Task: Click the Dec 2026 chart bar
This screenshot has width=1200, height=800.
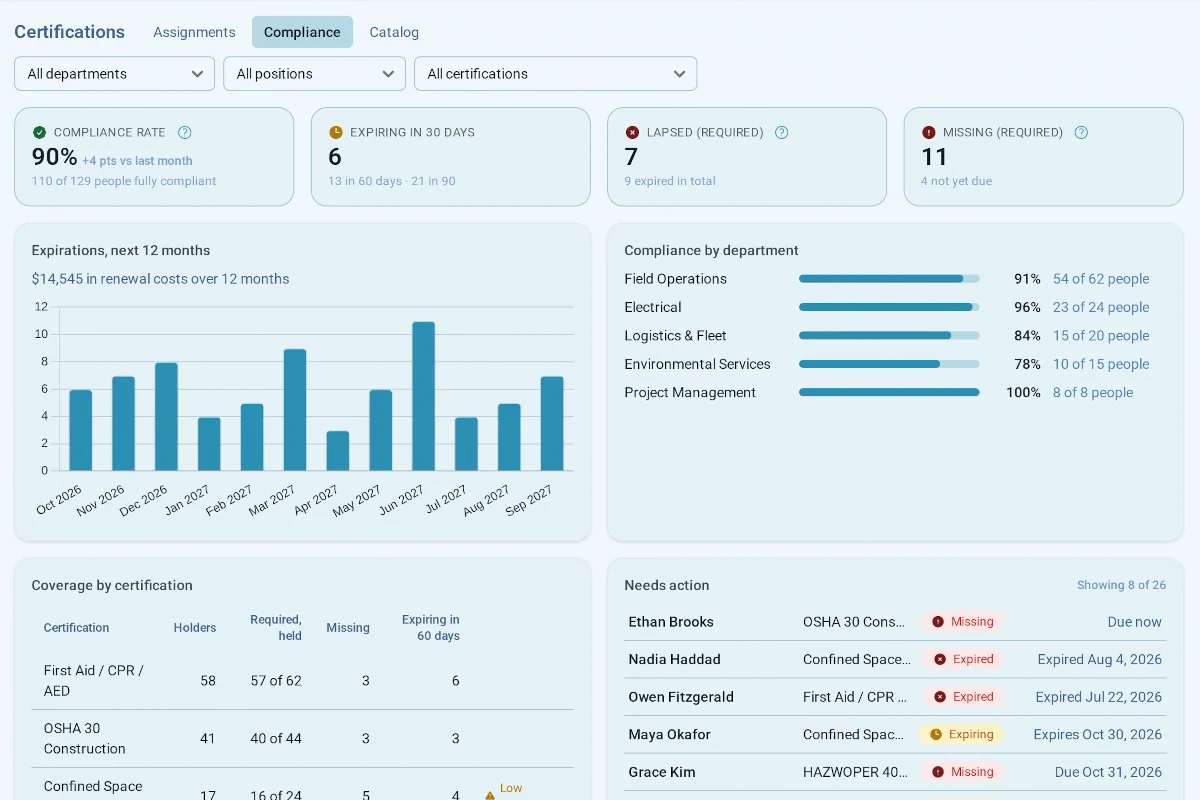Action: tap(166, 417)
